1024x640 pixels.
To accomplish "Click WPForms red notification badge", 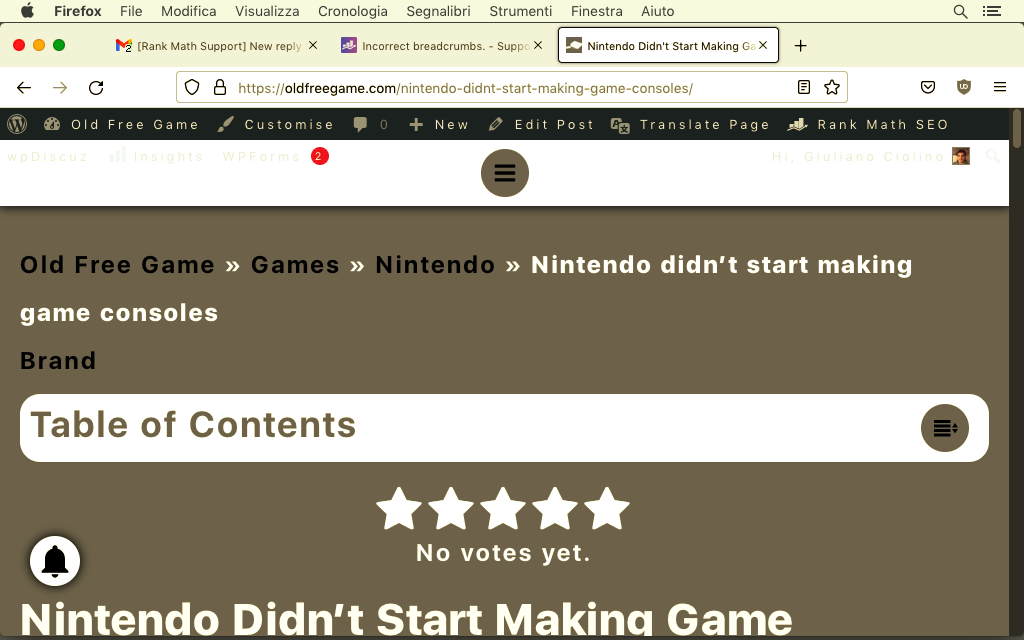I will pyautogui.click(x=319, y=156).
